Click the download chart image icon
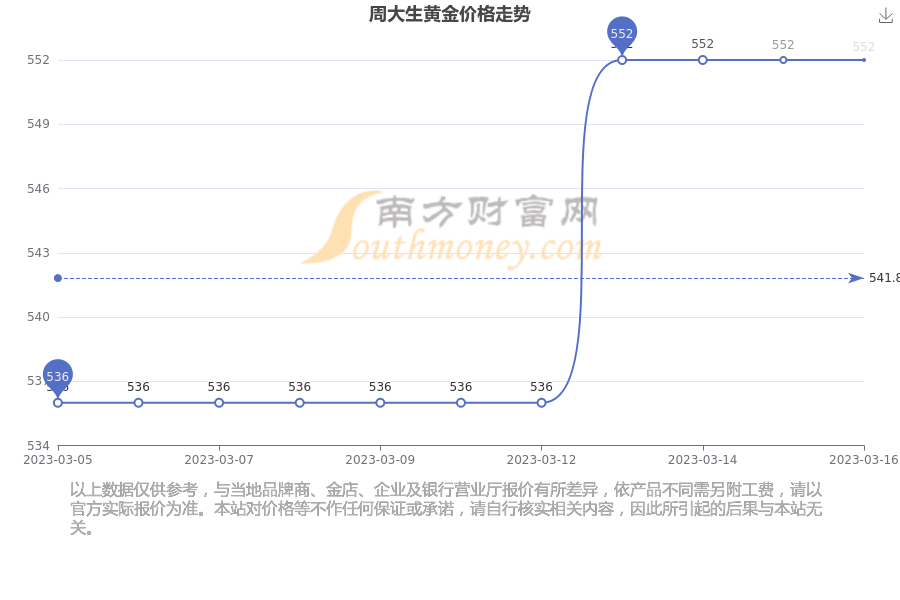Image resolution: width=900 pixels, height=600 pixels. 886,16
